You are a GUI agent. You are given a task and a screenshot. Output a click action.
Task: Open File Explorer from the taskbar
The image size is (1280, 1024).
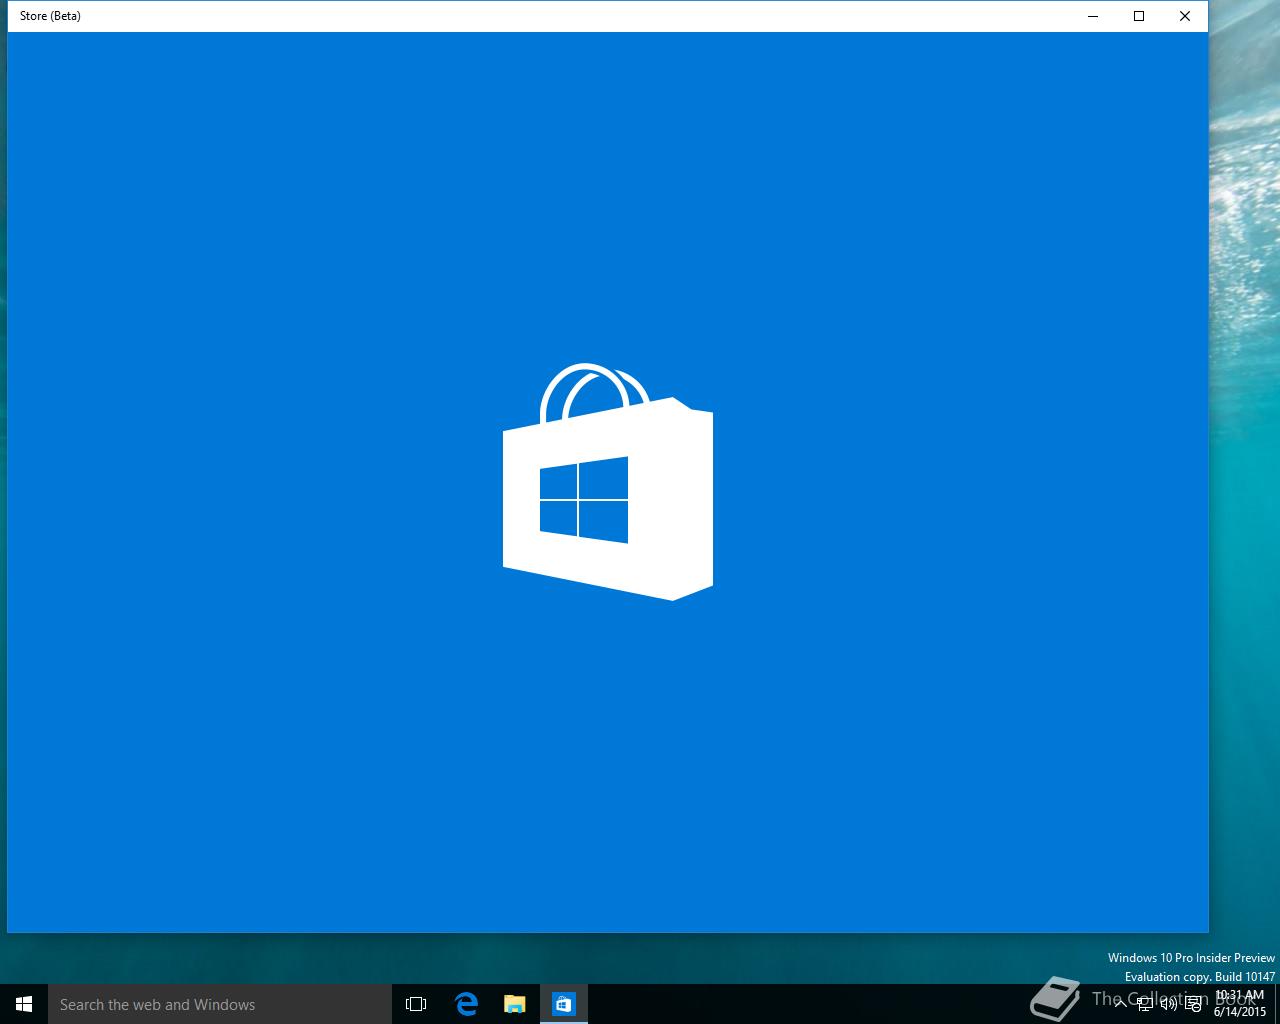point(514,1004)
